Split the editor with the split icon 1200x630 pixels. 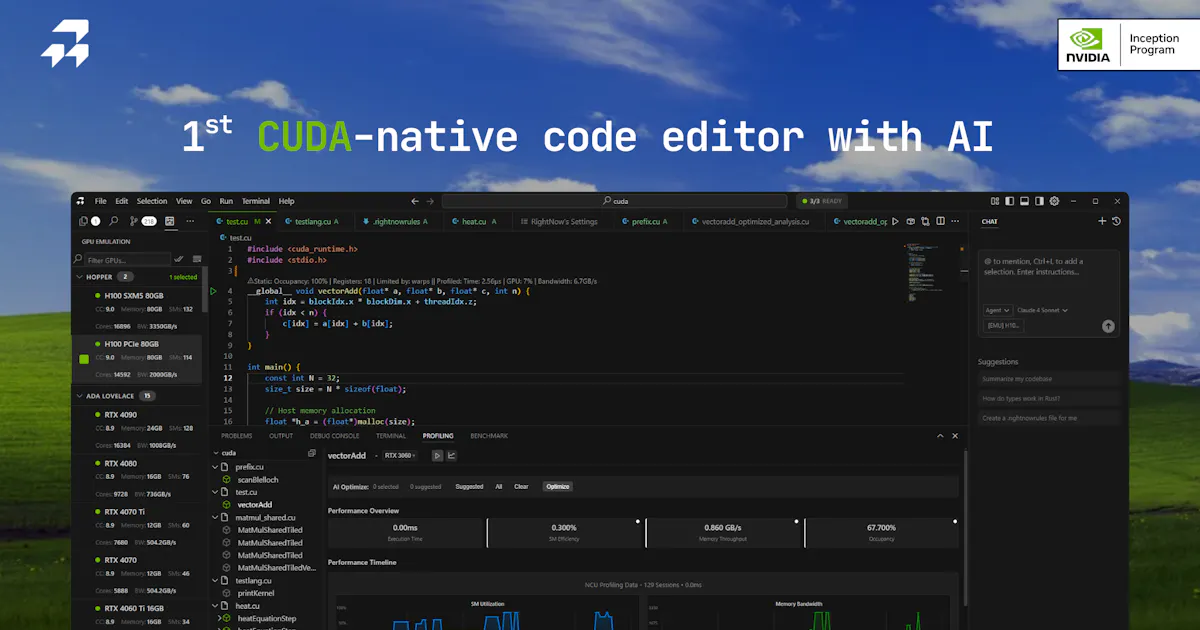click(939, 221)
